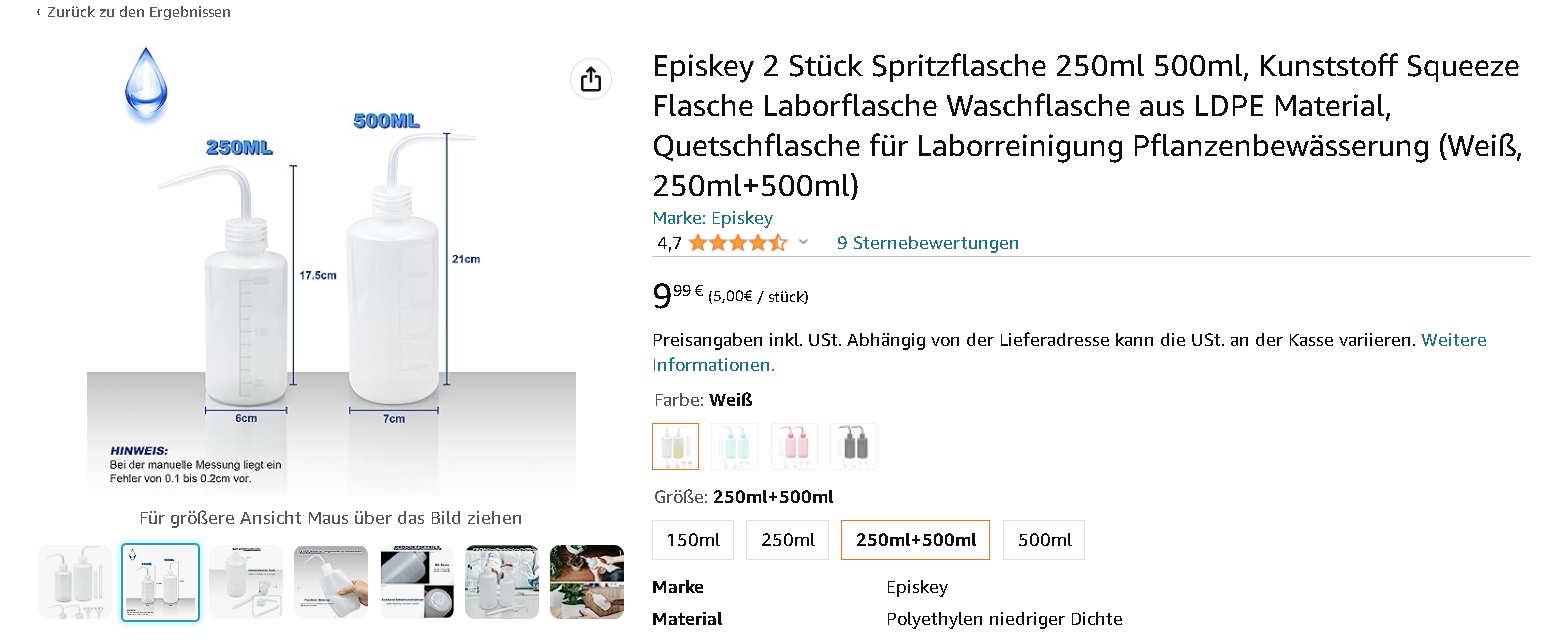This screenshot has width=1542, height=640.
Task: Select the 150ml size option
Action: pos(693,540)
